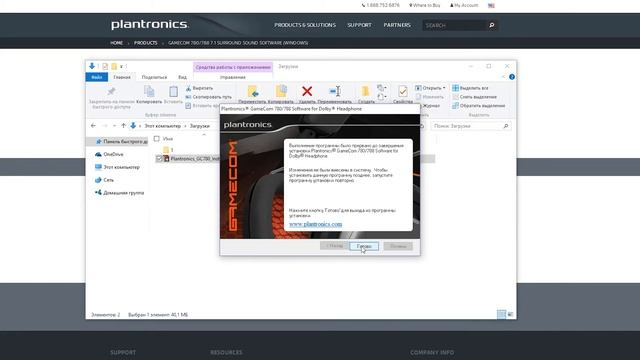Image resolution: width=640 pixels, height=360 pixels.
Task: Switch to Главная ribbon tab
Action: point(122,77)
